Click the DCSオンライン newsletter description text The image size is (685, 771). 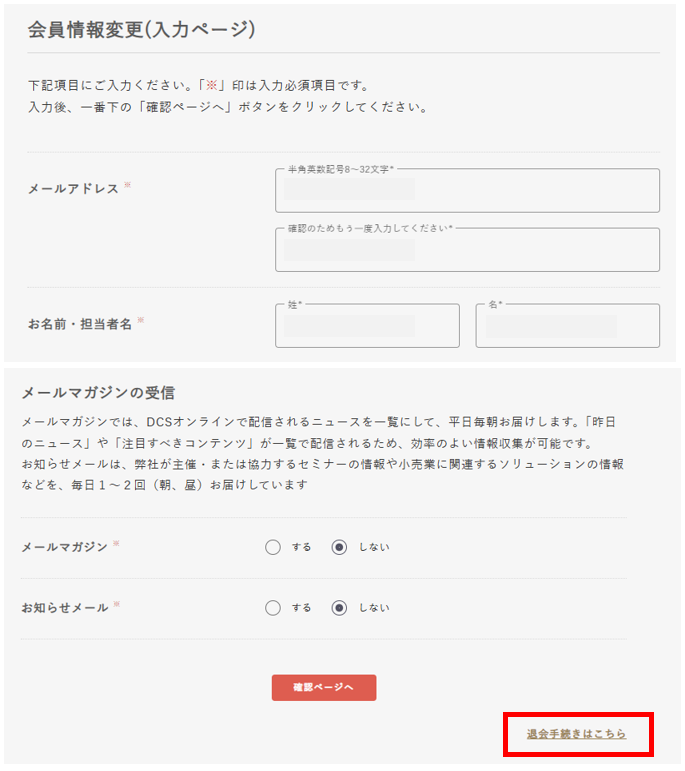pos(320,423)
